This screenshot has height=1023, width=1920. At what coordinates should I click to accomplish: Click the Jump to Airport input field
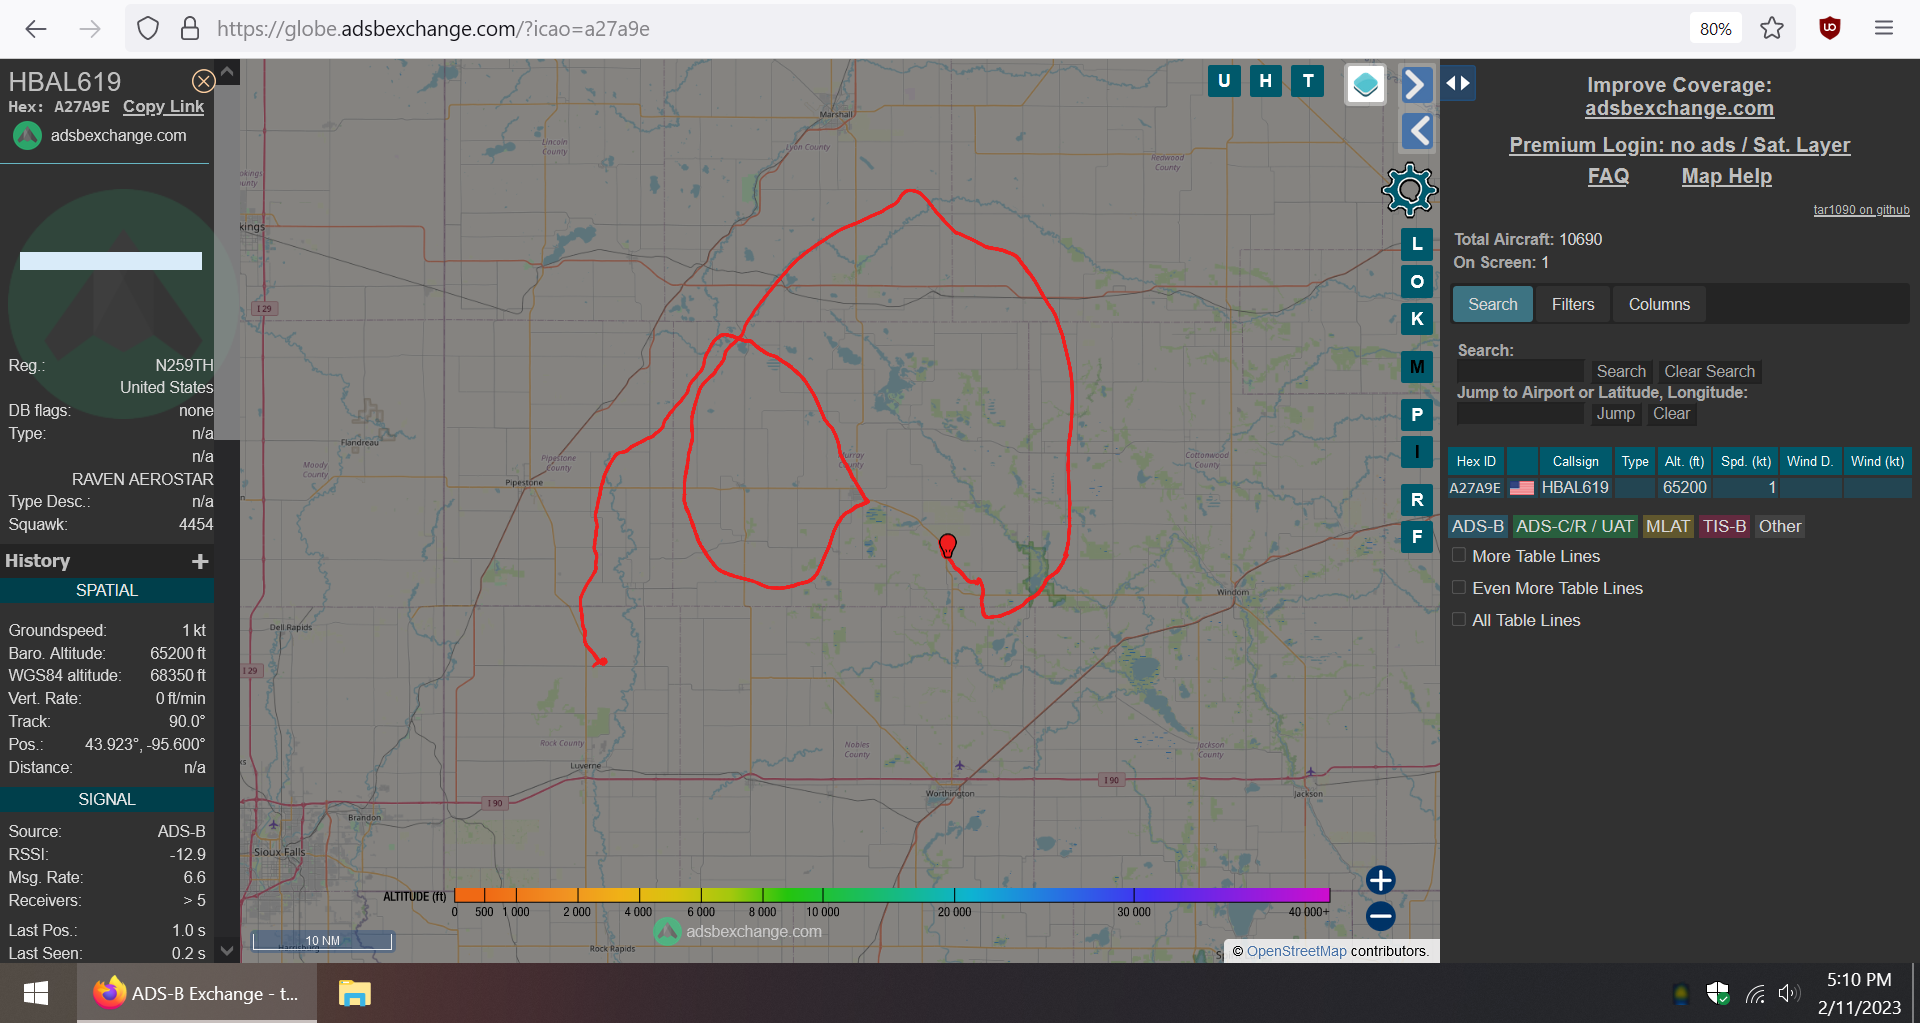tap(1520, 414)
